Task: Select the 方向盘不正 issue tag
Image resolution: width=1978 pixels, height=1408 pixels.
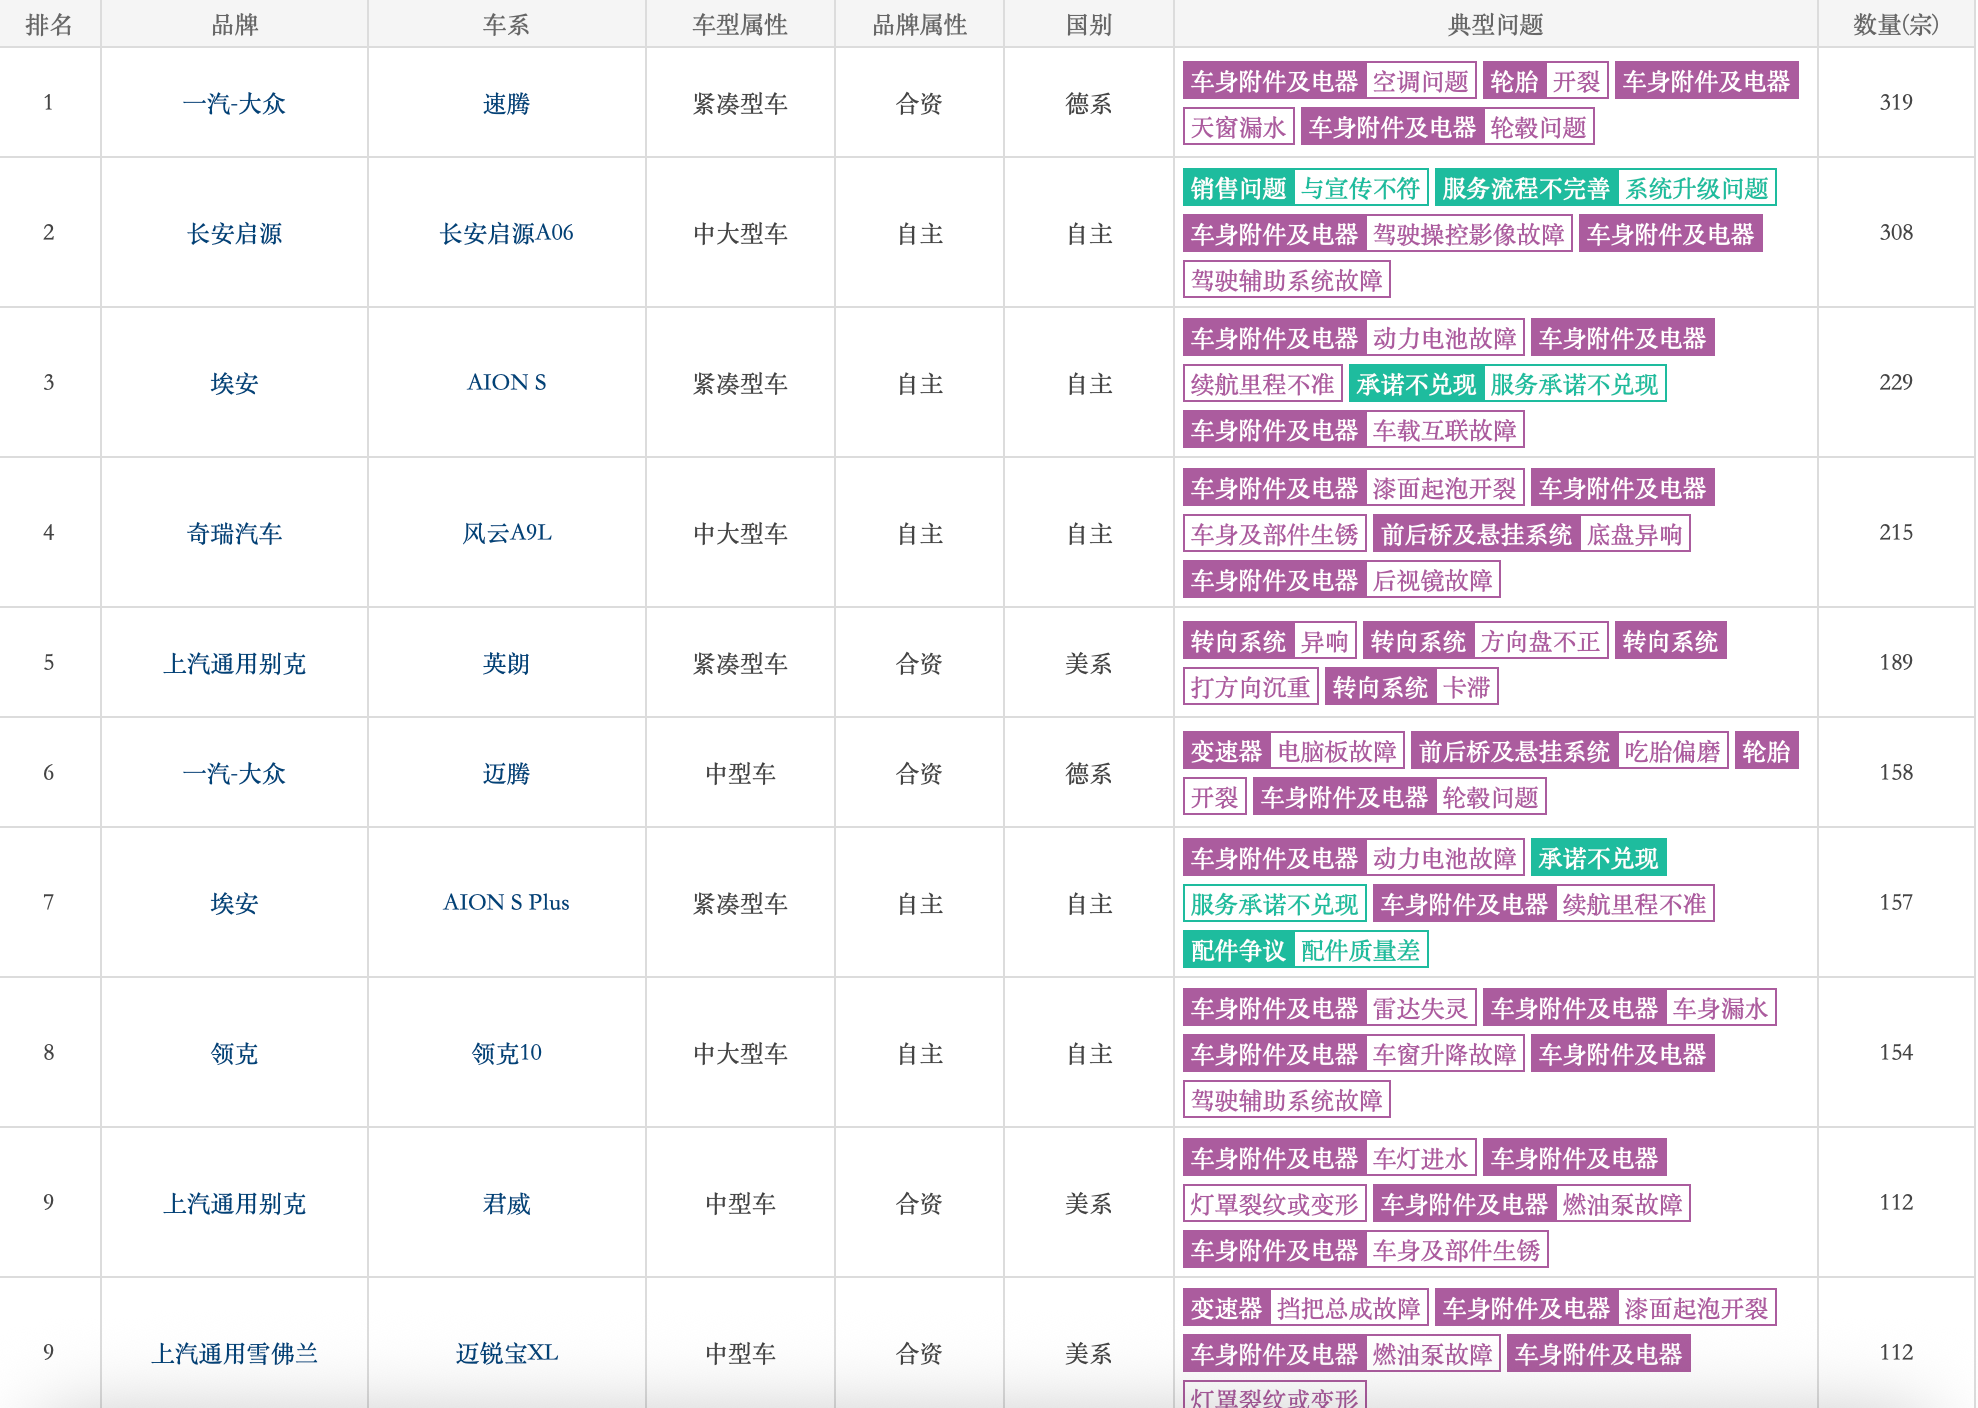Action: 1540,641
